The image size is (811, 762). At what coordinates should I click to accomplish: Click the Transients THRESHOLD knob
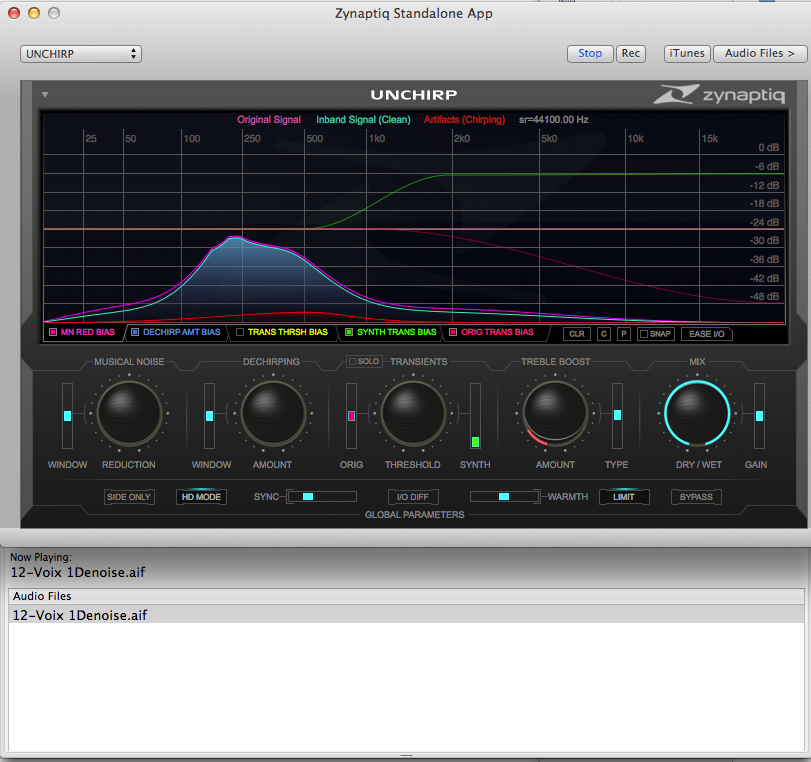pyautogui.click(x=413, y=413)
